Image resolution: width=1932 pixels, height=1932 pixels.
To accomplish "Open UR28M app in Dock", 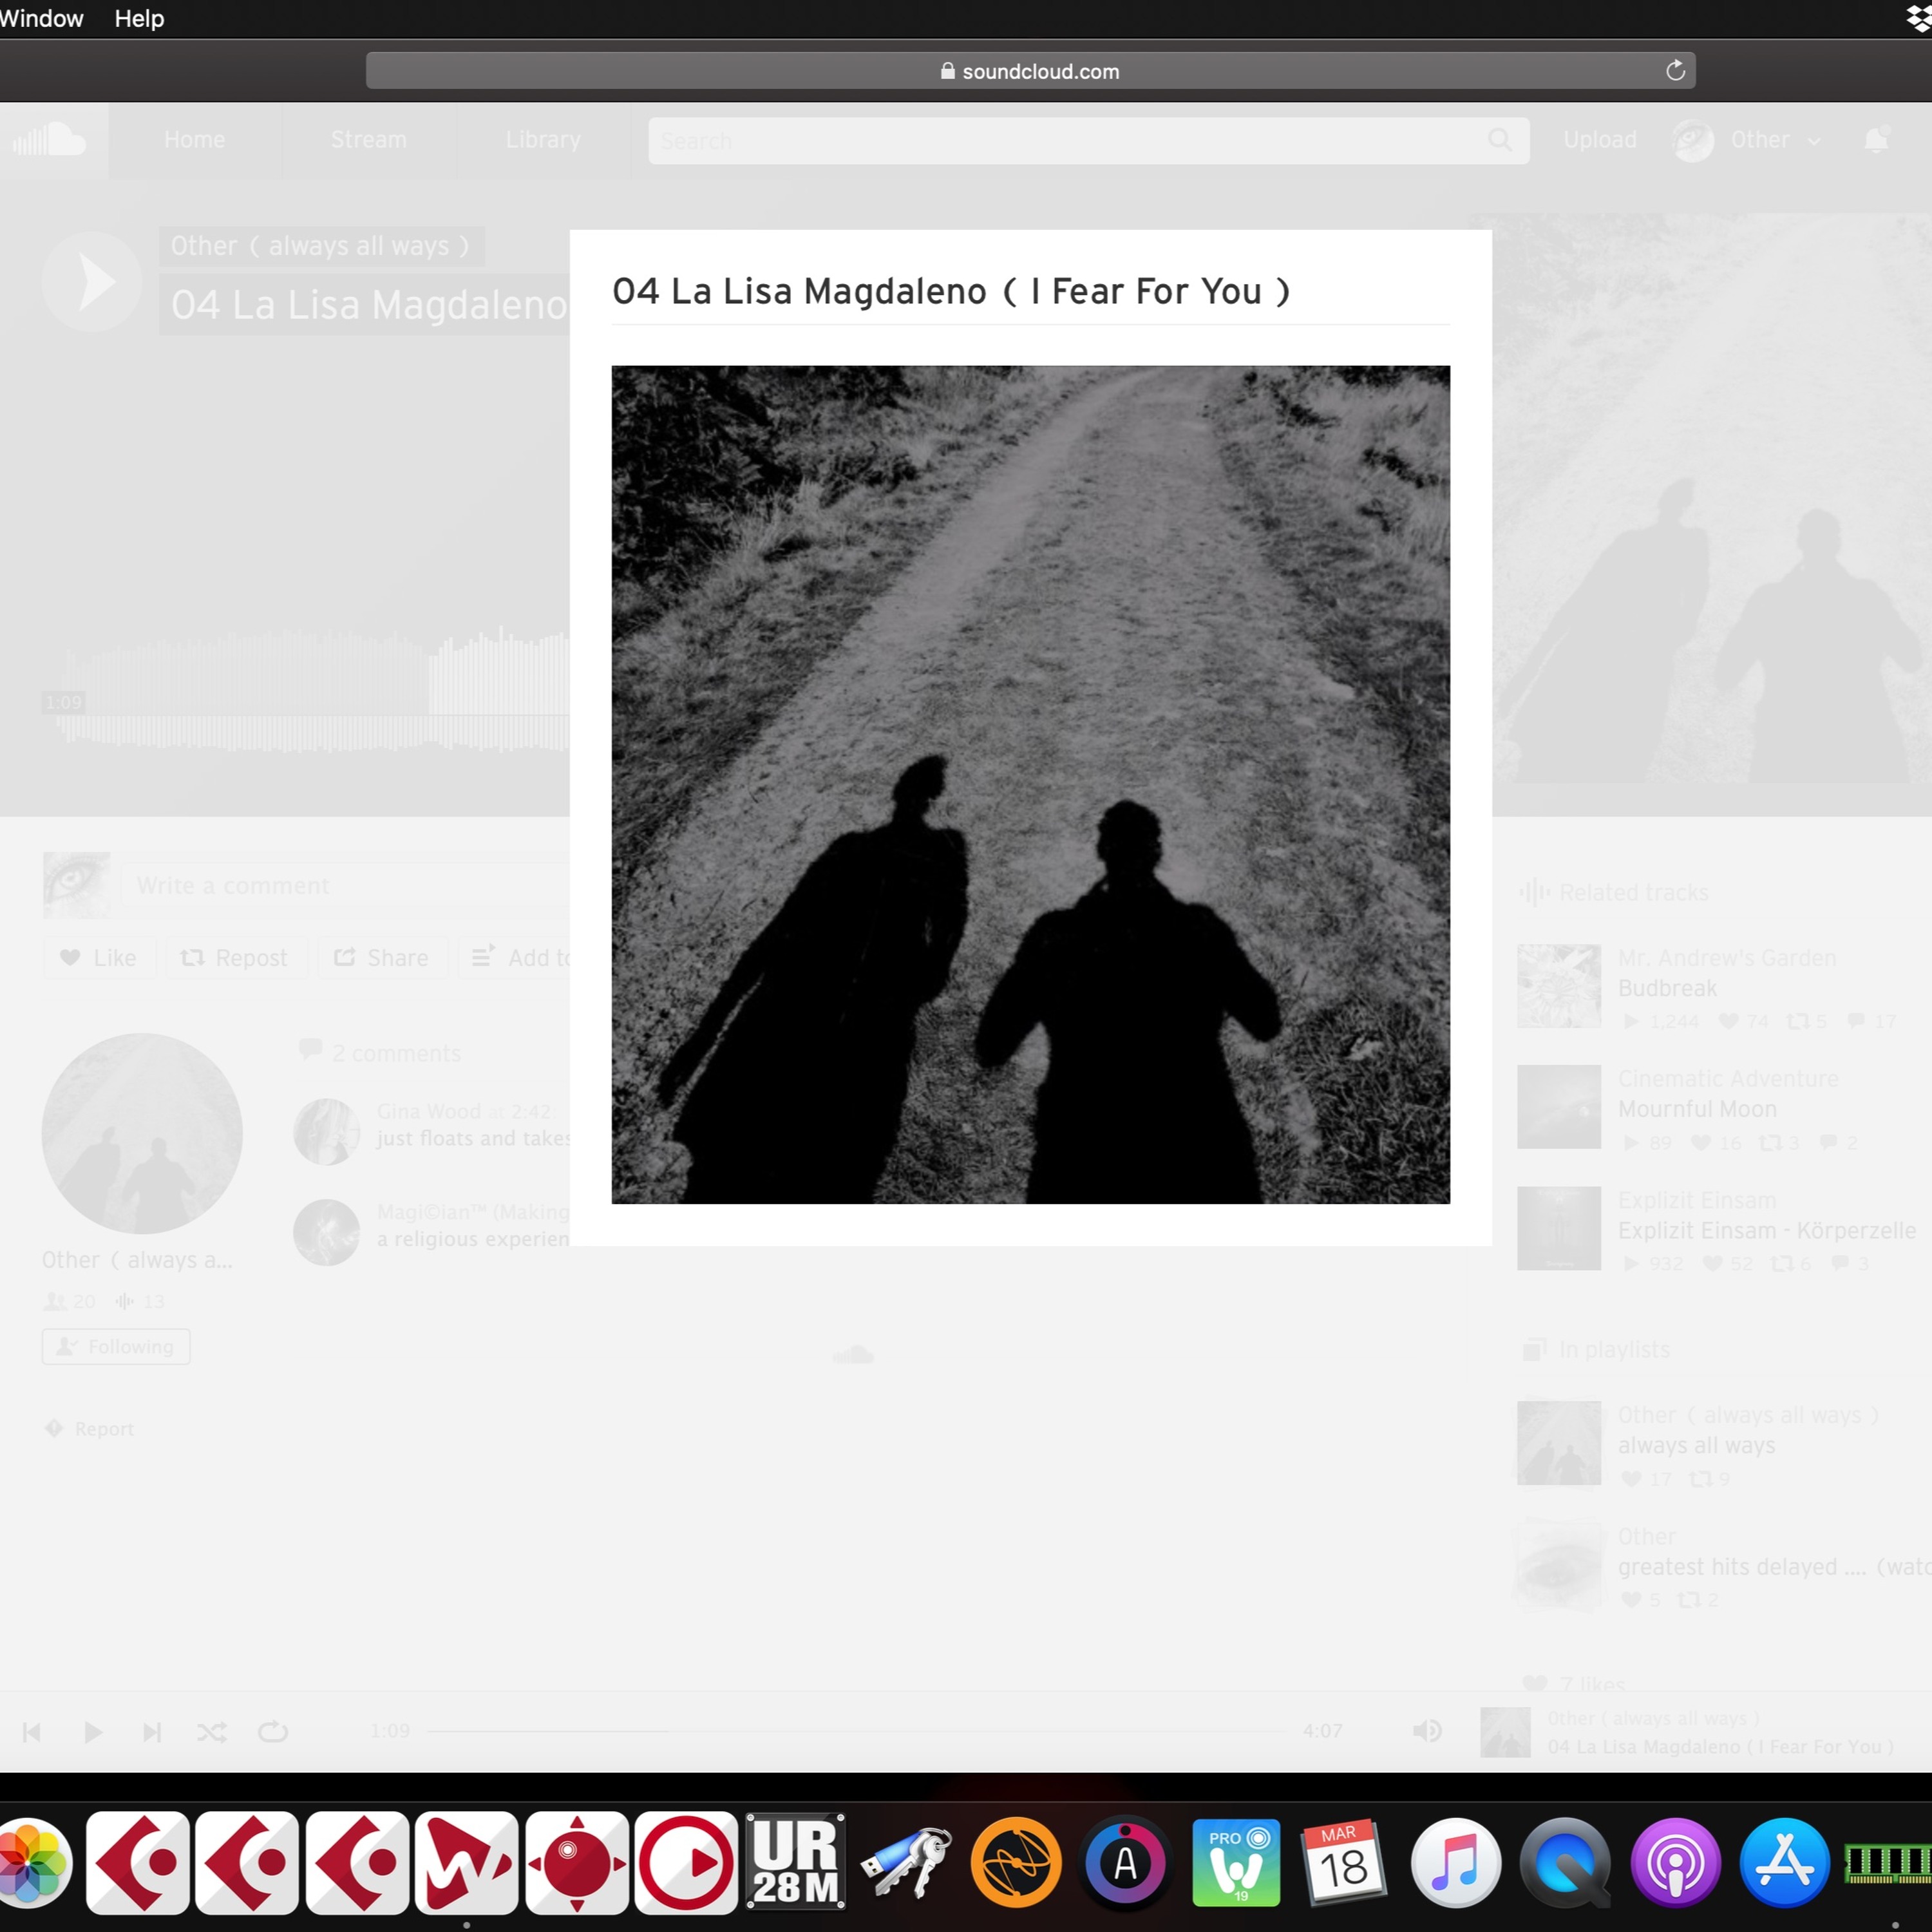I will point(795,1861).
